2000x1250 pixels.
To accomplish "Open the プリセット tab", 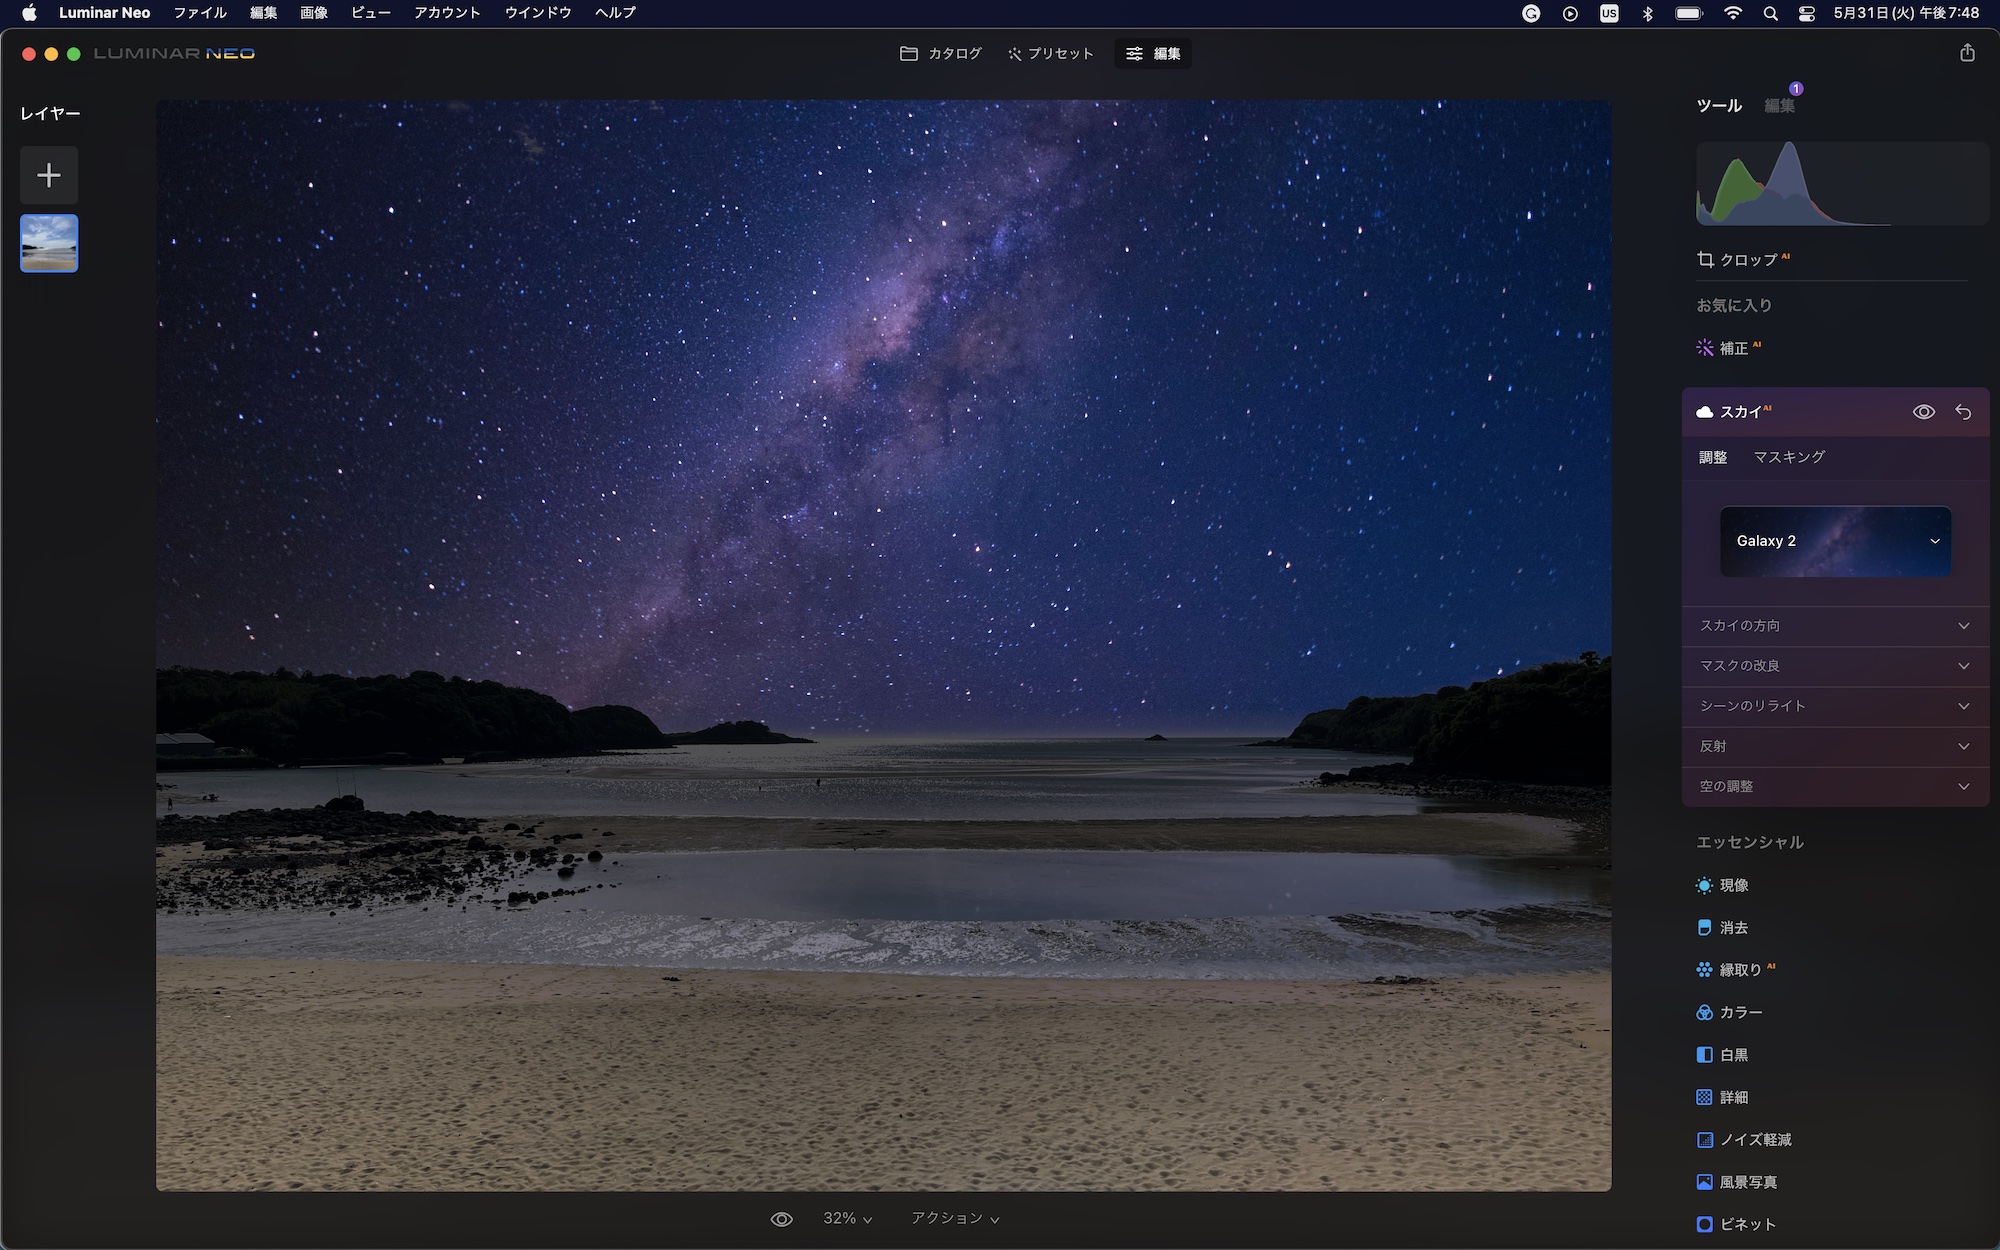I will (x=1051, y=54).
